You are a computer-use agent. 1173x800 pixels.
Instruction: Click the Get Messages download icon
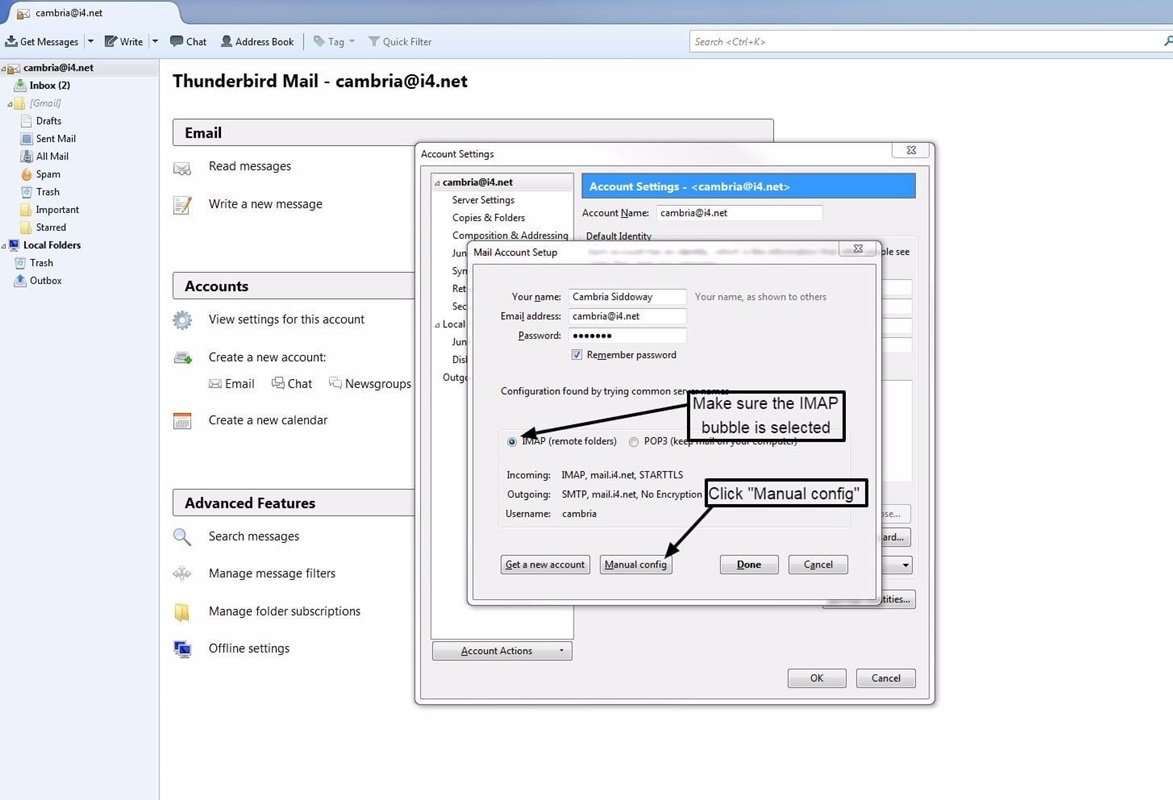(x=11, y=41)
